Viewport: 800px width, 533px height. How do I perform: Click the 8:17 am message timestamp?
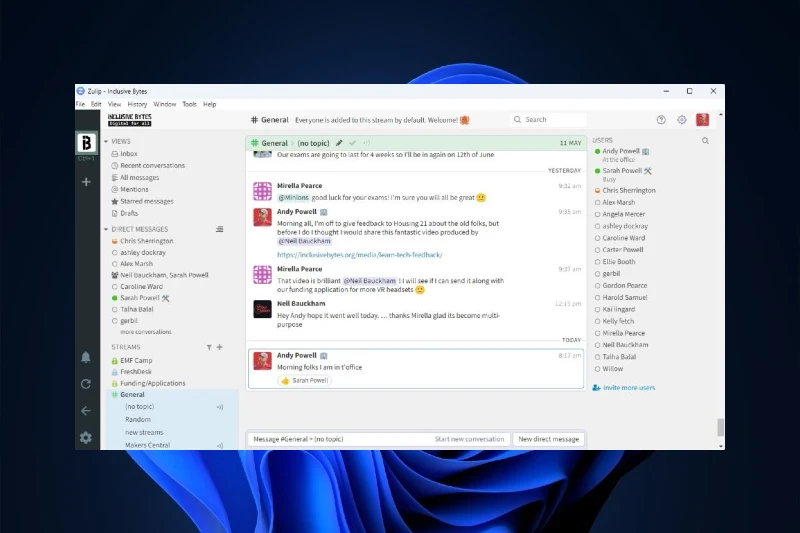coord(570,356)
